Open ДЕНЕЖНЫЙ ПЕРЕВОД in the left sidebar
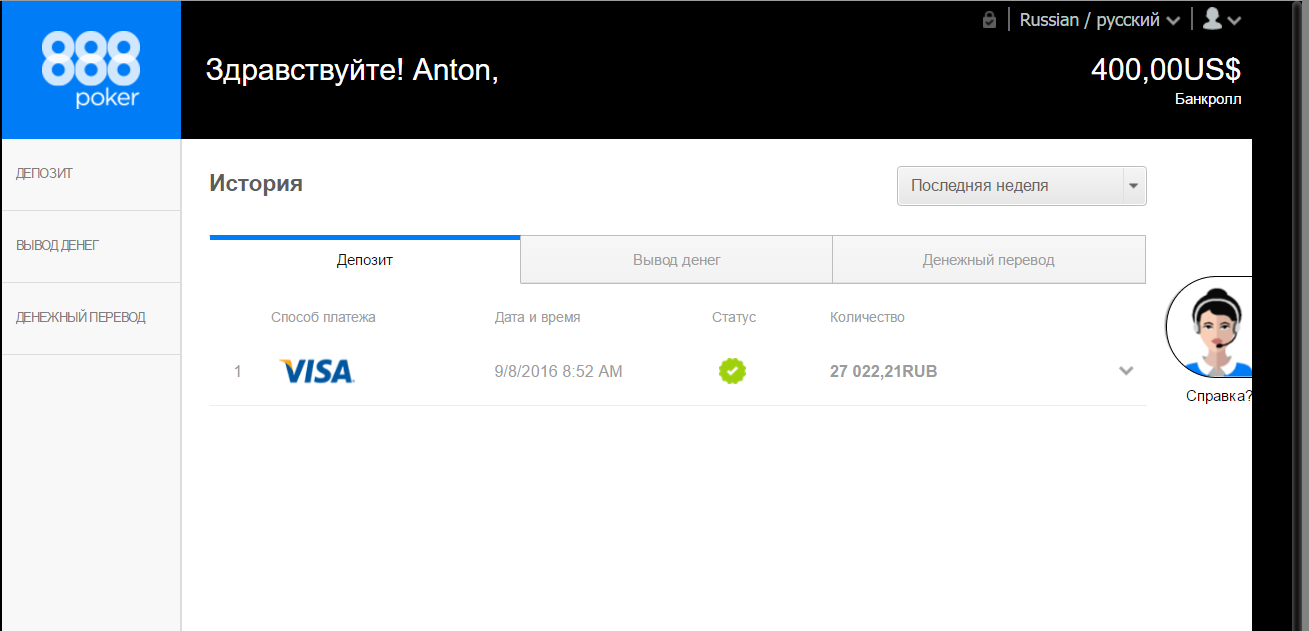 81,318
